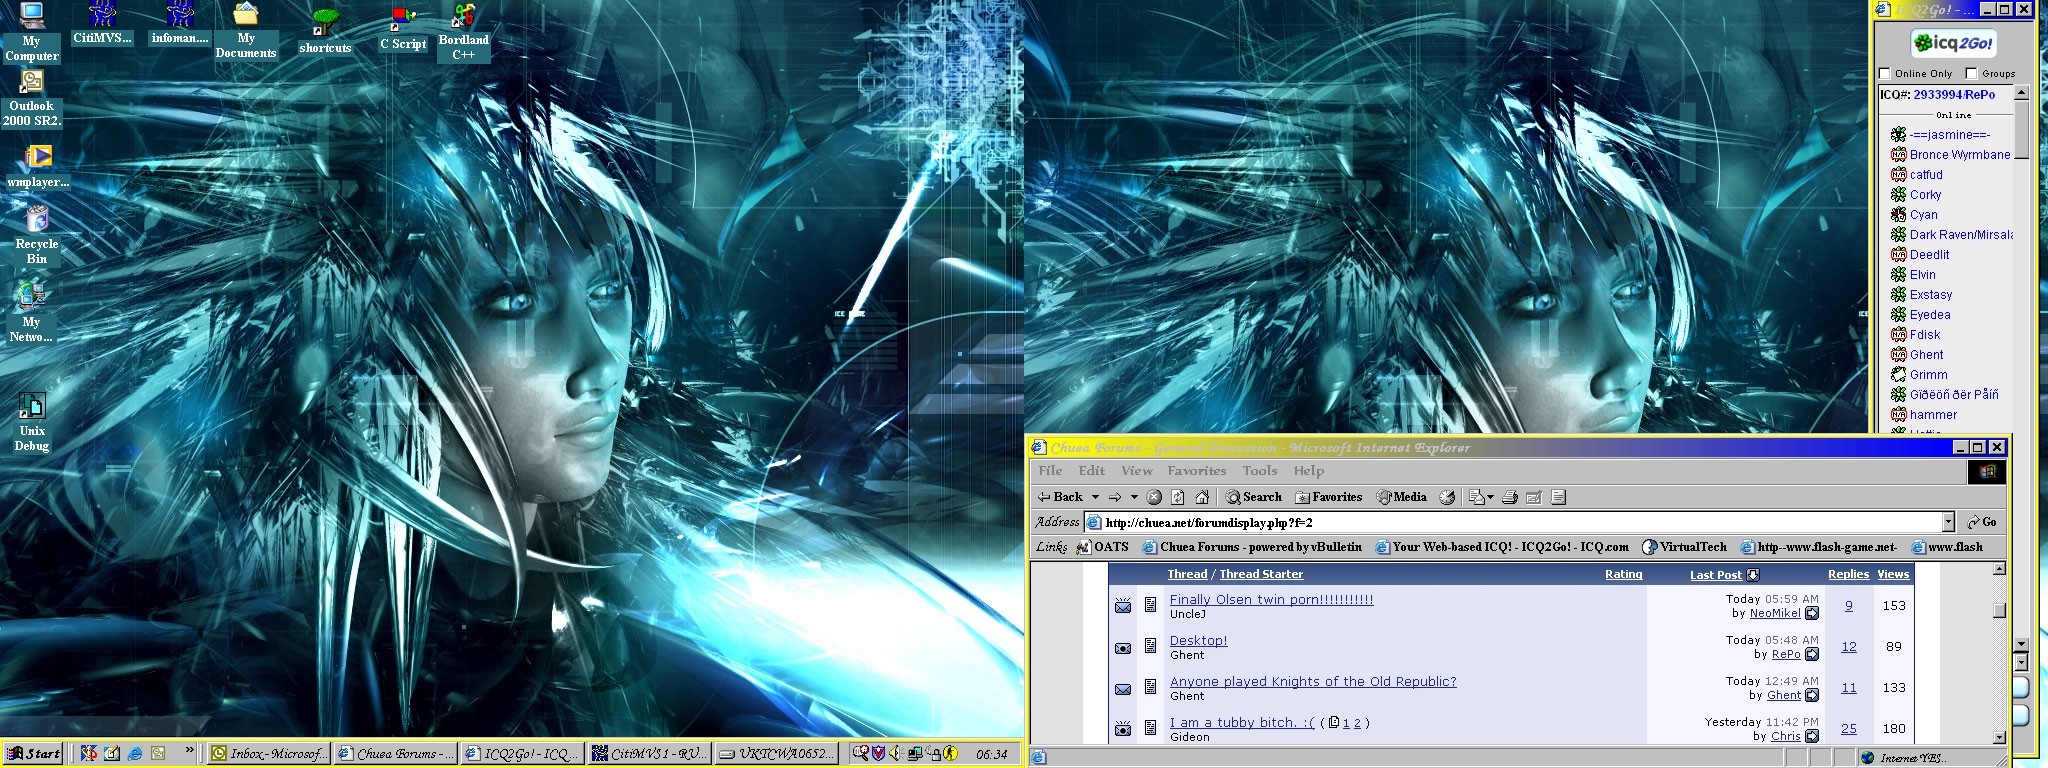Print the page using the printer icon

coord(1510,497)
